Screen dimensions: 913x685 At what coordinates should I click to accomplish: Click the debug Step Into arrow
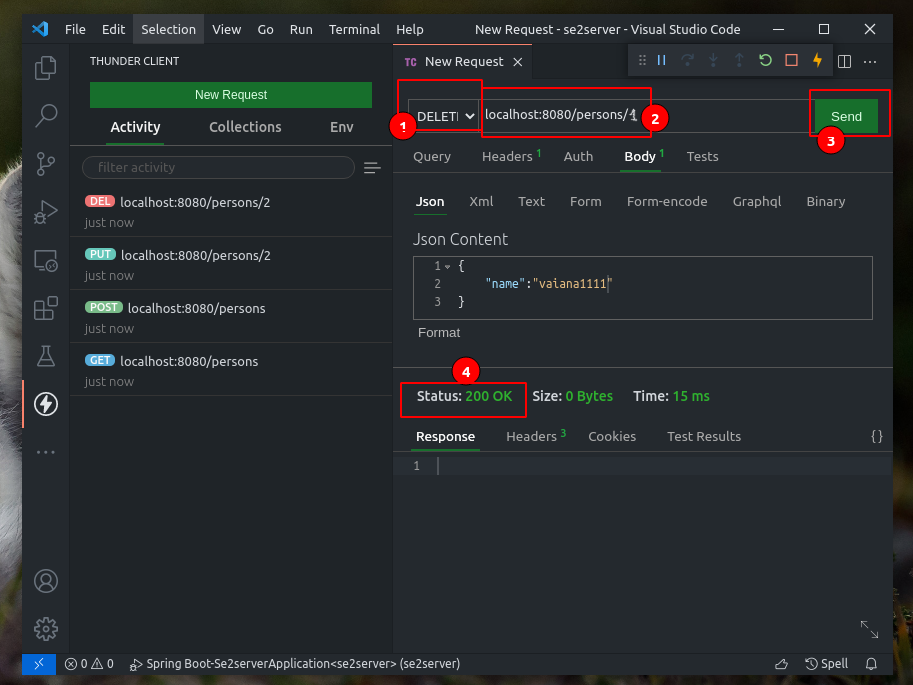click(713, 60)
